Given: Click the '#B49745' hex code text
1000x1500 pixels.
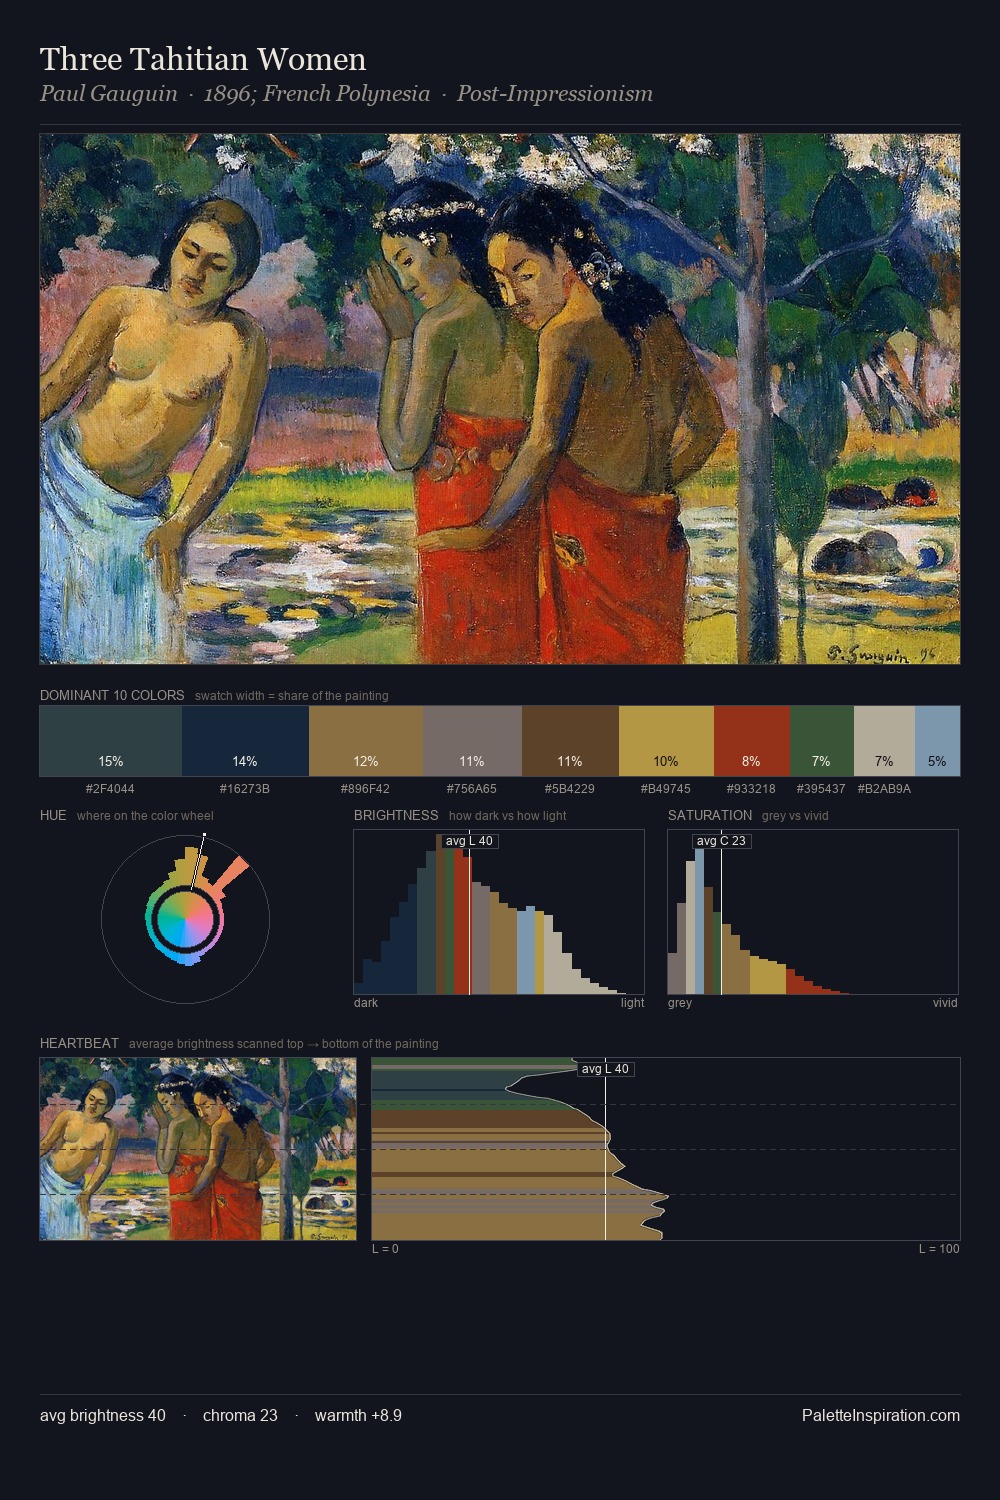Looking at the screenshot, I should pyautogui.click(x=666, y=789).
